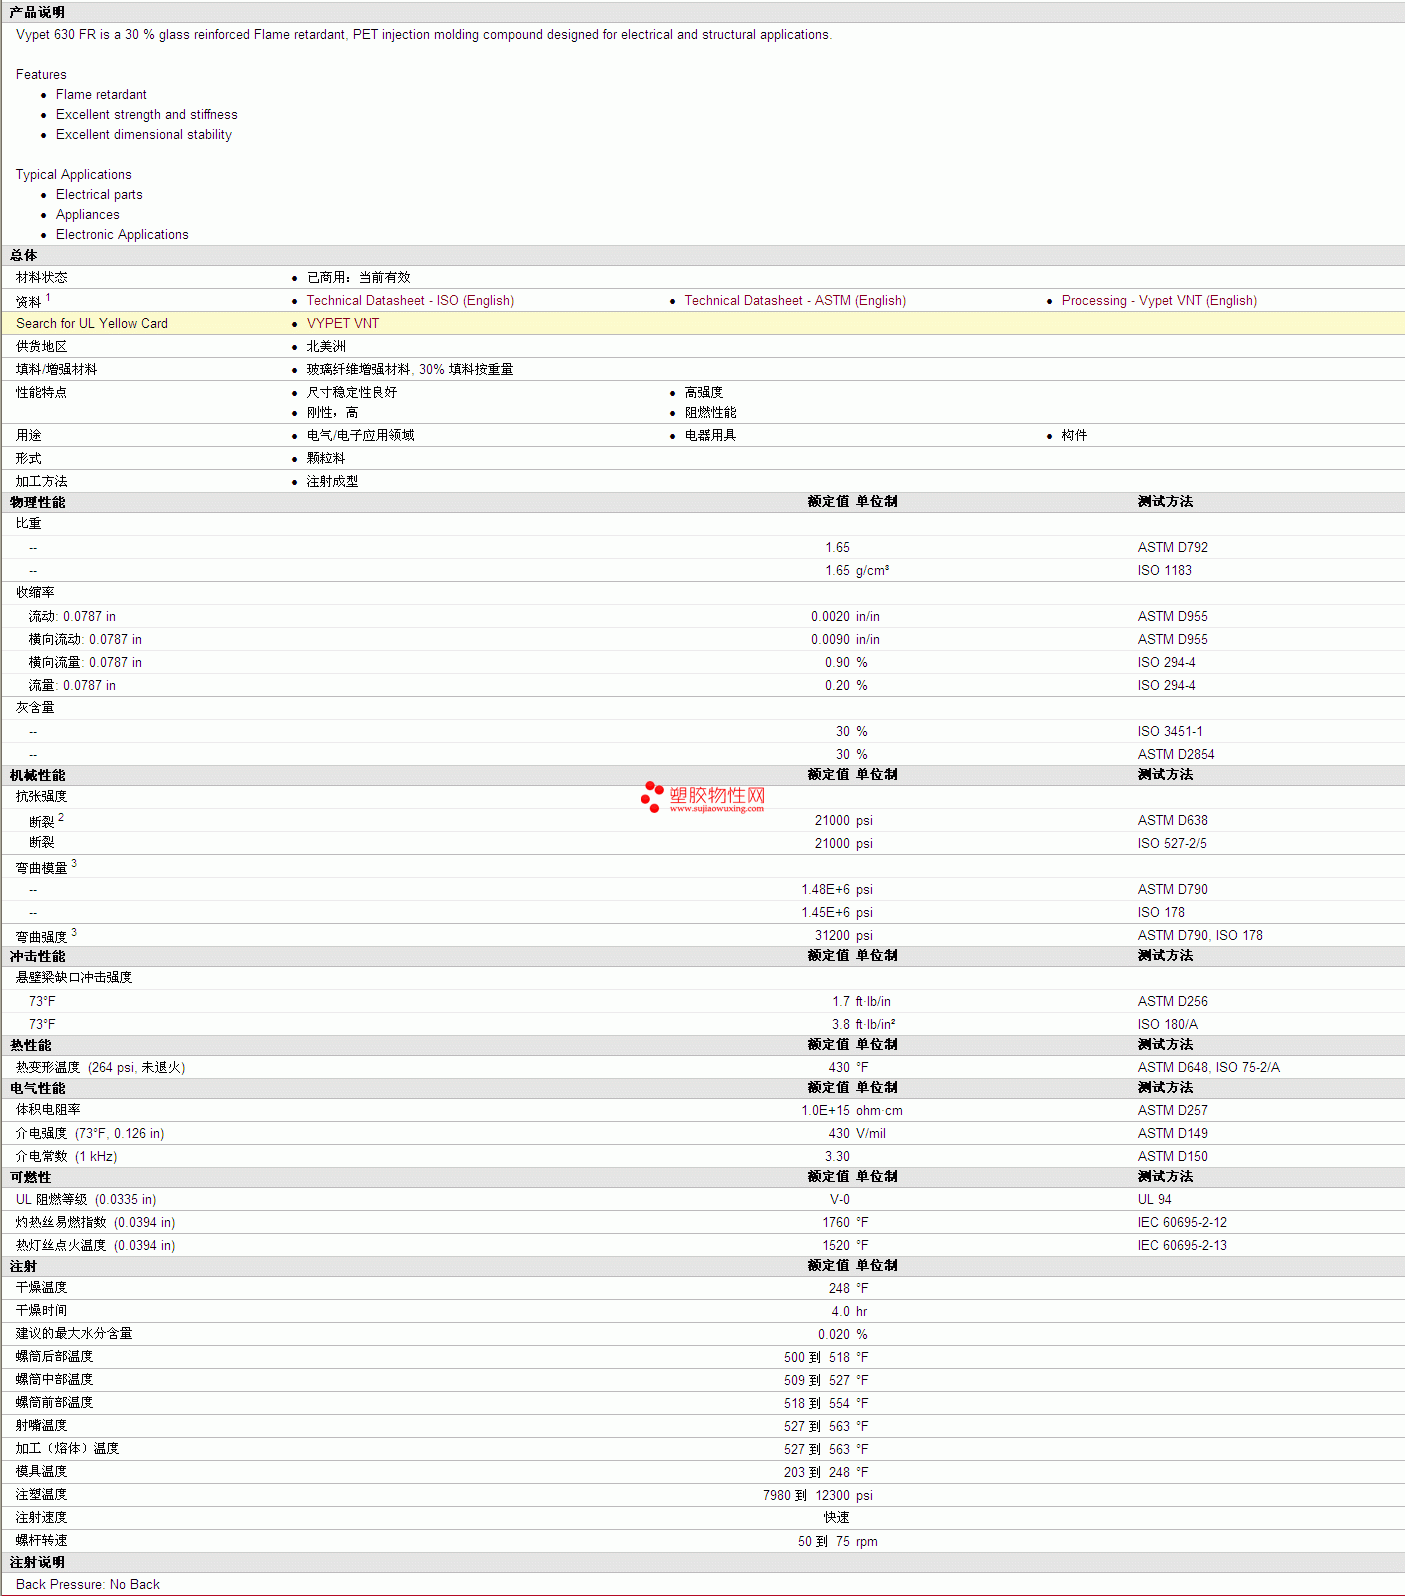The height and width of the screenshot is (1596, 1405).
Task: Click the 1.45E+6 psi flexural modulus value
Action: click(x=837, y=912)
